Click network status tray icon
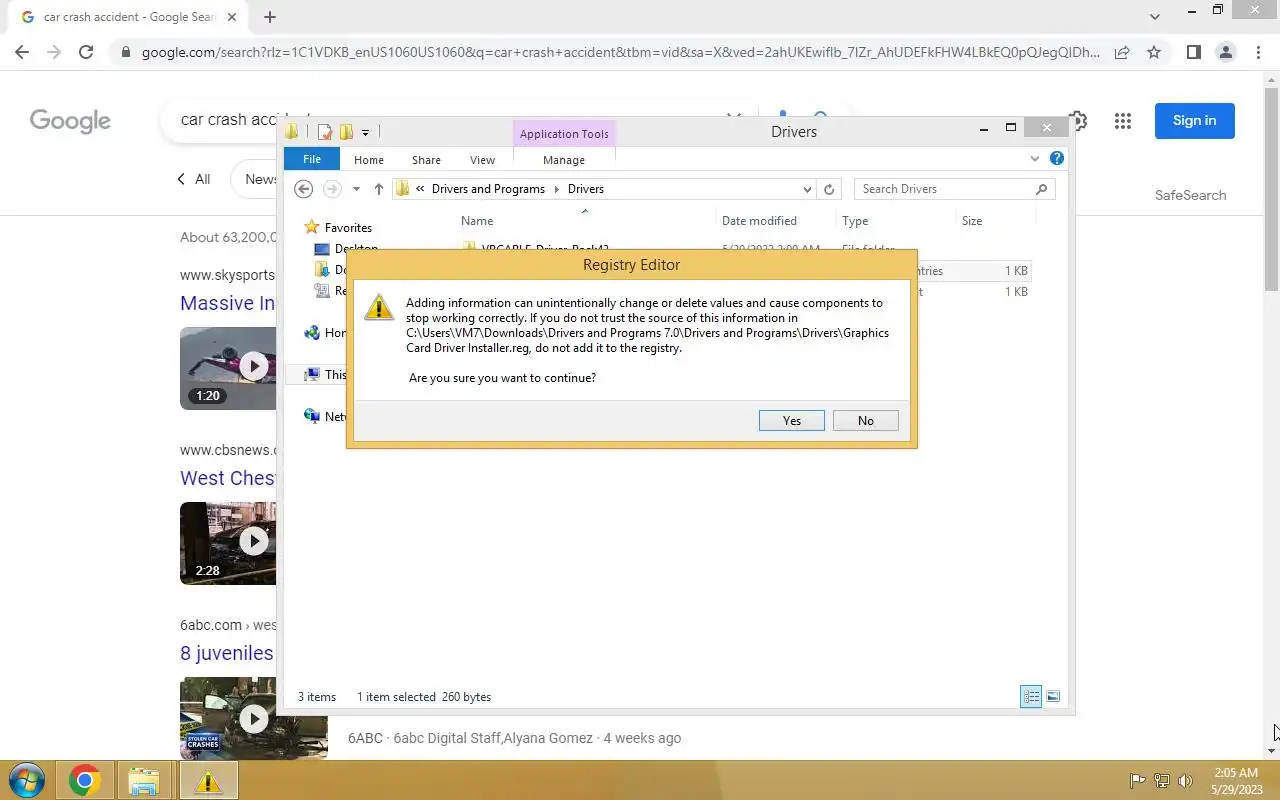Viewport: 1280px width, 800px height. pos(1162,781)
